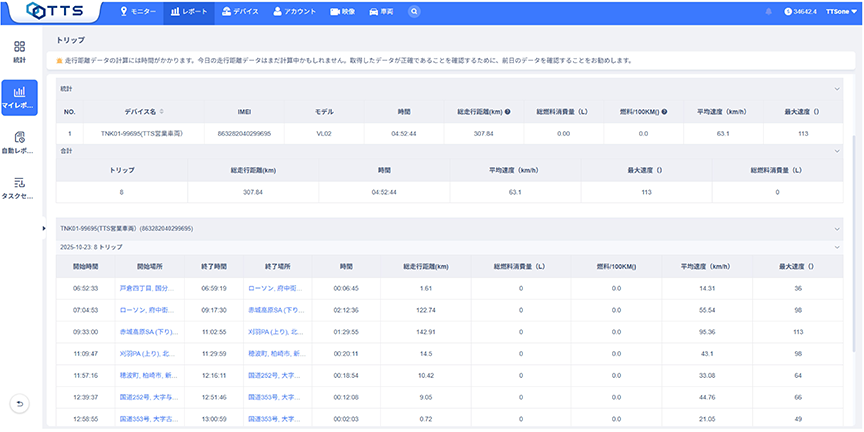Click the small arrow handle to expand side panel
Image resolution: width=864 pixels, height=432 pixels.
[x=45, y=229]
